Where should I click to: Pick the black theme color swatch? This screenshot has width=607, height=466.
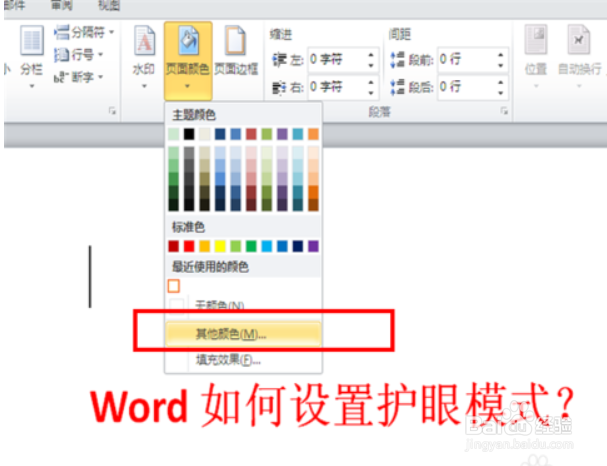pyautogui.click(x=189, y=134)
